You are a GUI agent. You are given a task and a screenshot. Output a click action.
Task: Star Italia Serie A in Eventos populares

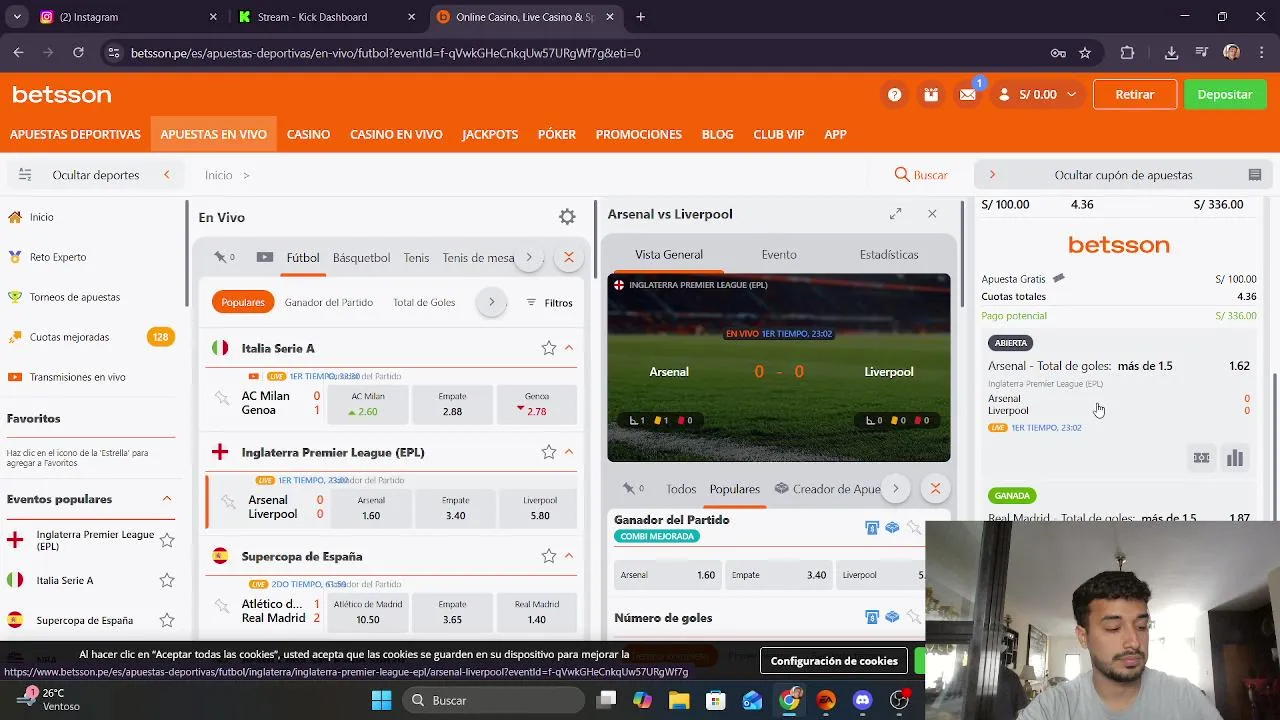(x=167, y=580)
